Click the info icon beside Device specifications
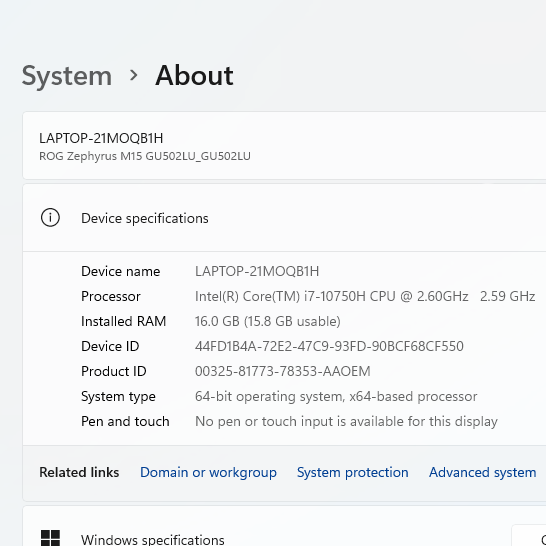The width and height of the screenshot is (546, 546). coord(50,218)
